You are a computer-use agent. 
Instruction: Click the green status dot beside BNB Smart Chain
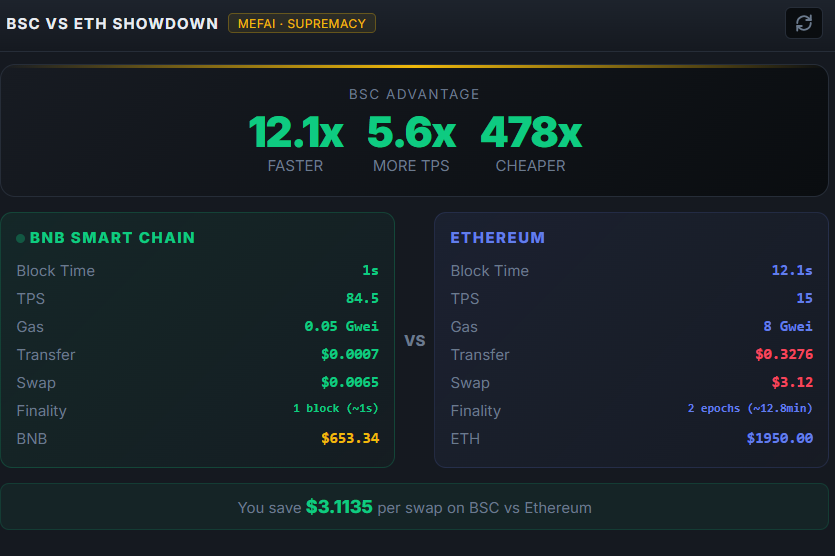pos(21,238)
